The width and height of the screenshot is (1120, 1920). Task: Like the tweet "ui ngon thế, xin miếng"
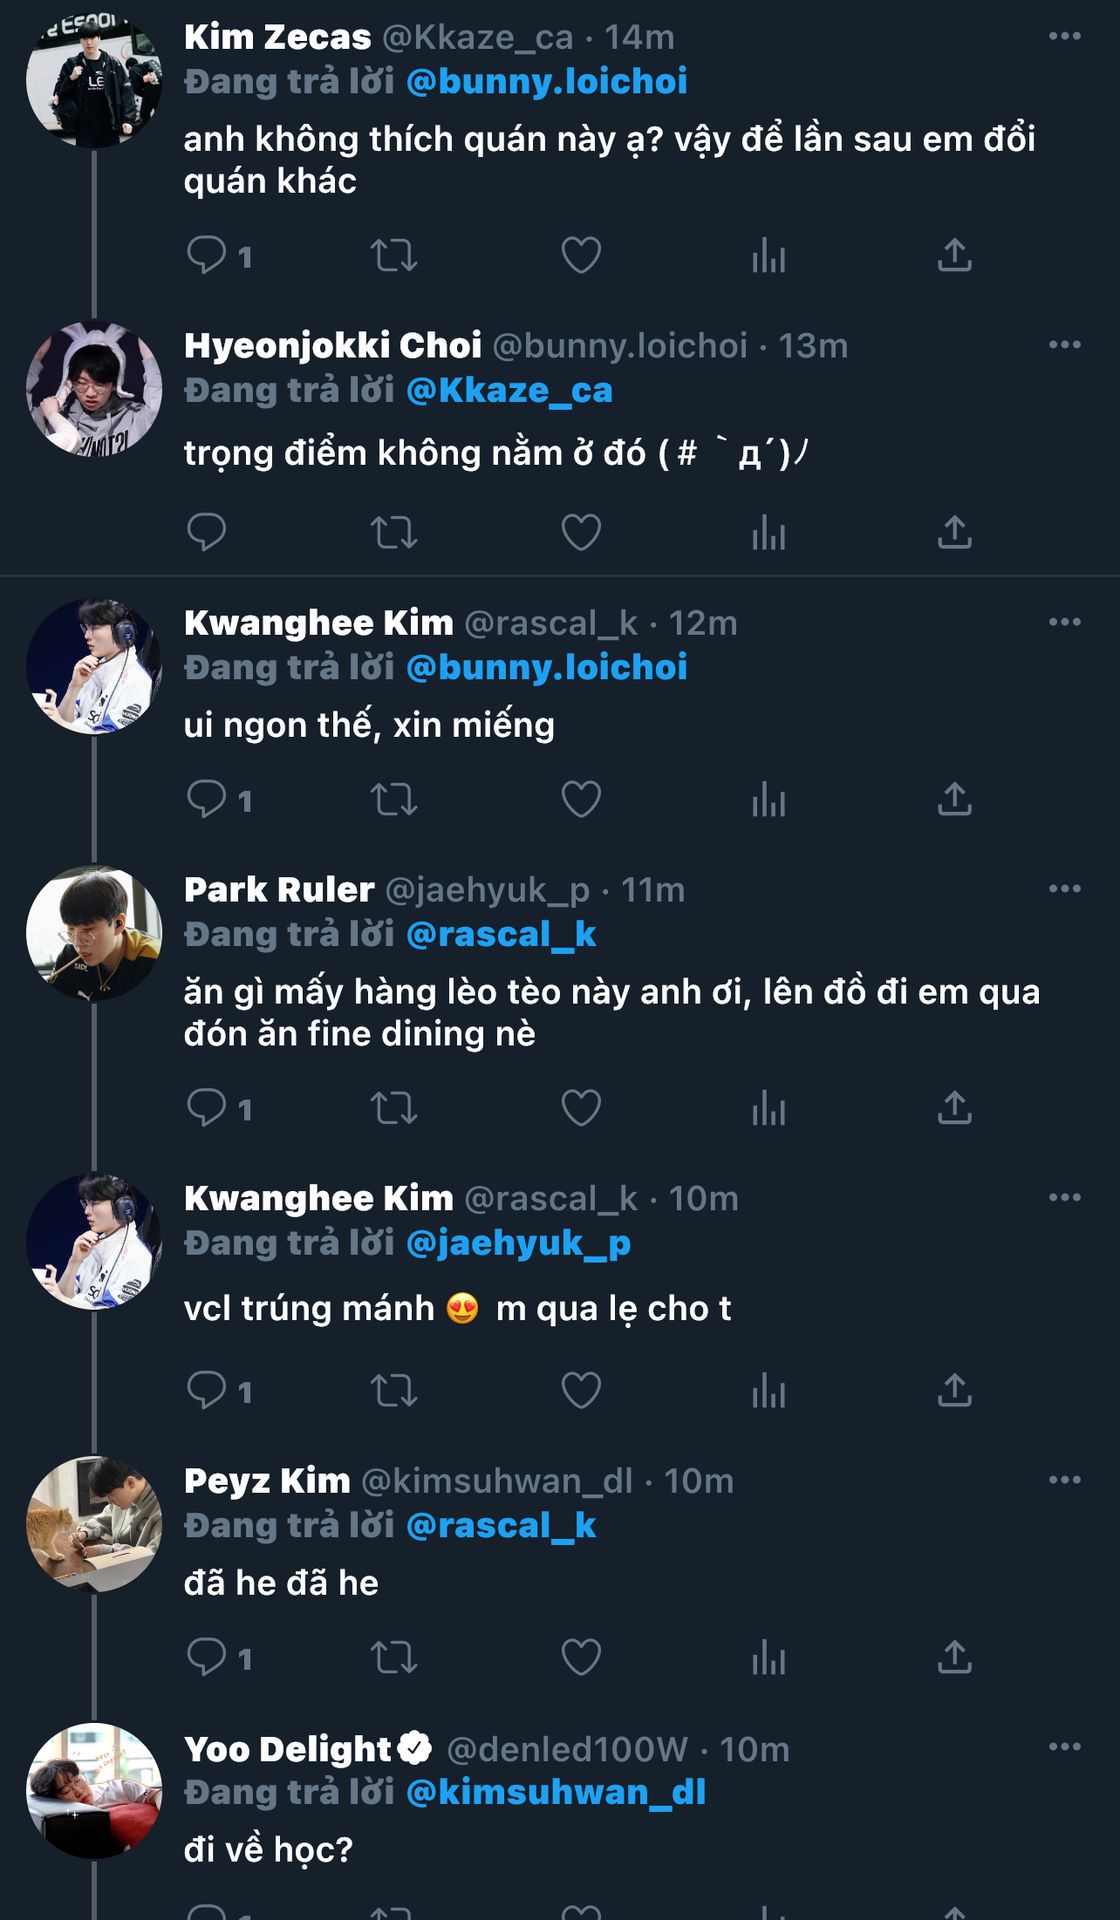click(x=581, y=799)
